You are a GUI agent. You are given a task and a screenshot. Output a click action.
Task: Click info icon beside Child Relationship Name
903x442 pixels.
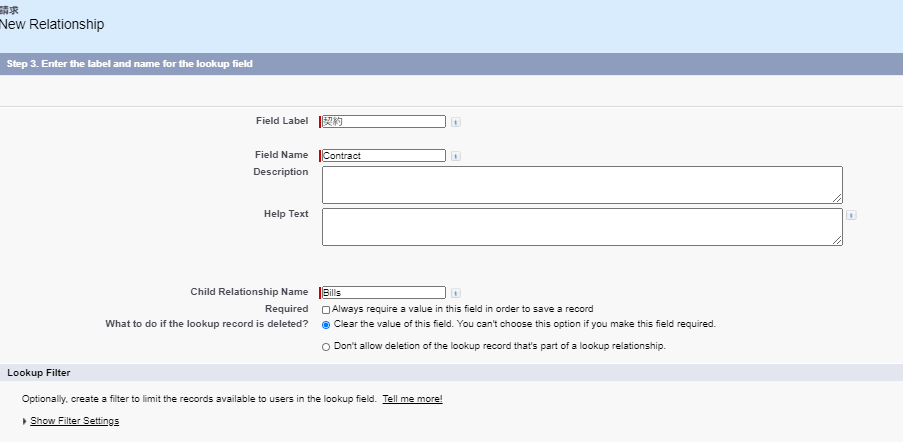click(455, 293)
